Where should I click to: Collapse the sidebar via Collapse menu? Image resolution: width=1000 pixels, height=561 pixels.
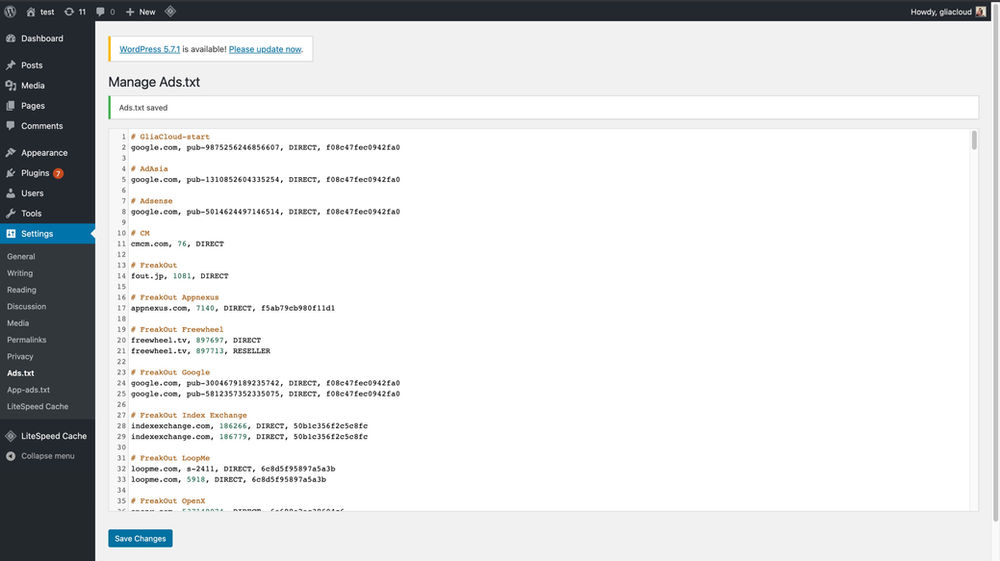point(48,456)
